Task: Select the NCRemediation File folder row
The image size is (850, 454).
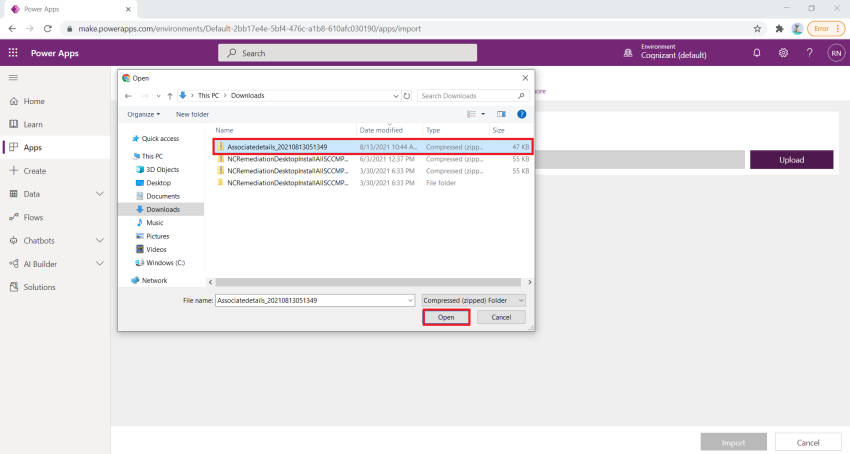Action: click(x=373, y=183)
